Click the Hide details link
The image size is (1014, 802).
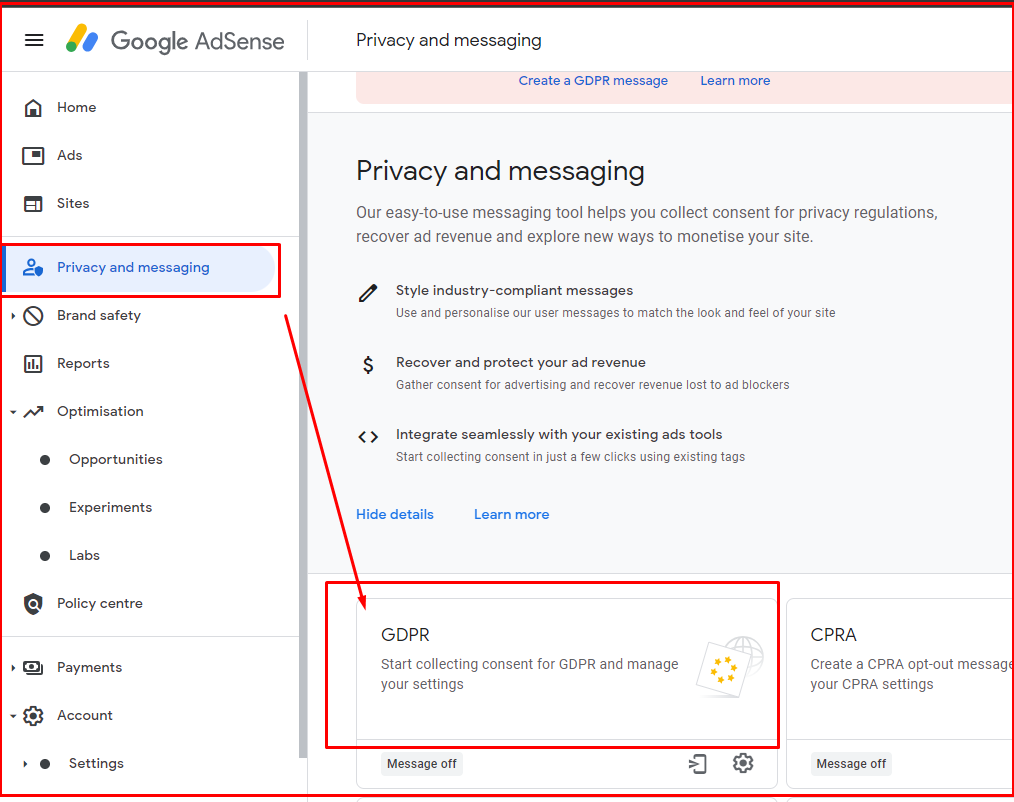(x=395, y=515)
